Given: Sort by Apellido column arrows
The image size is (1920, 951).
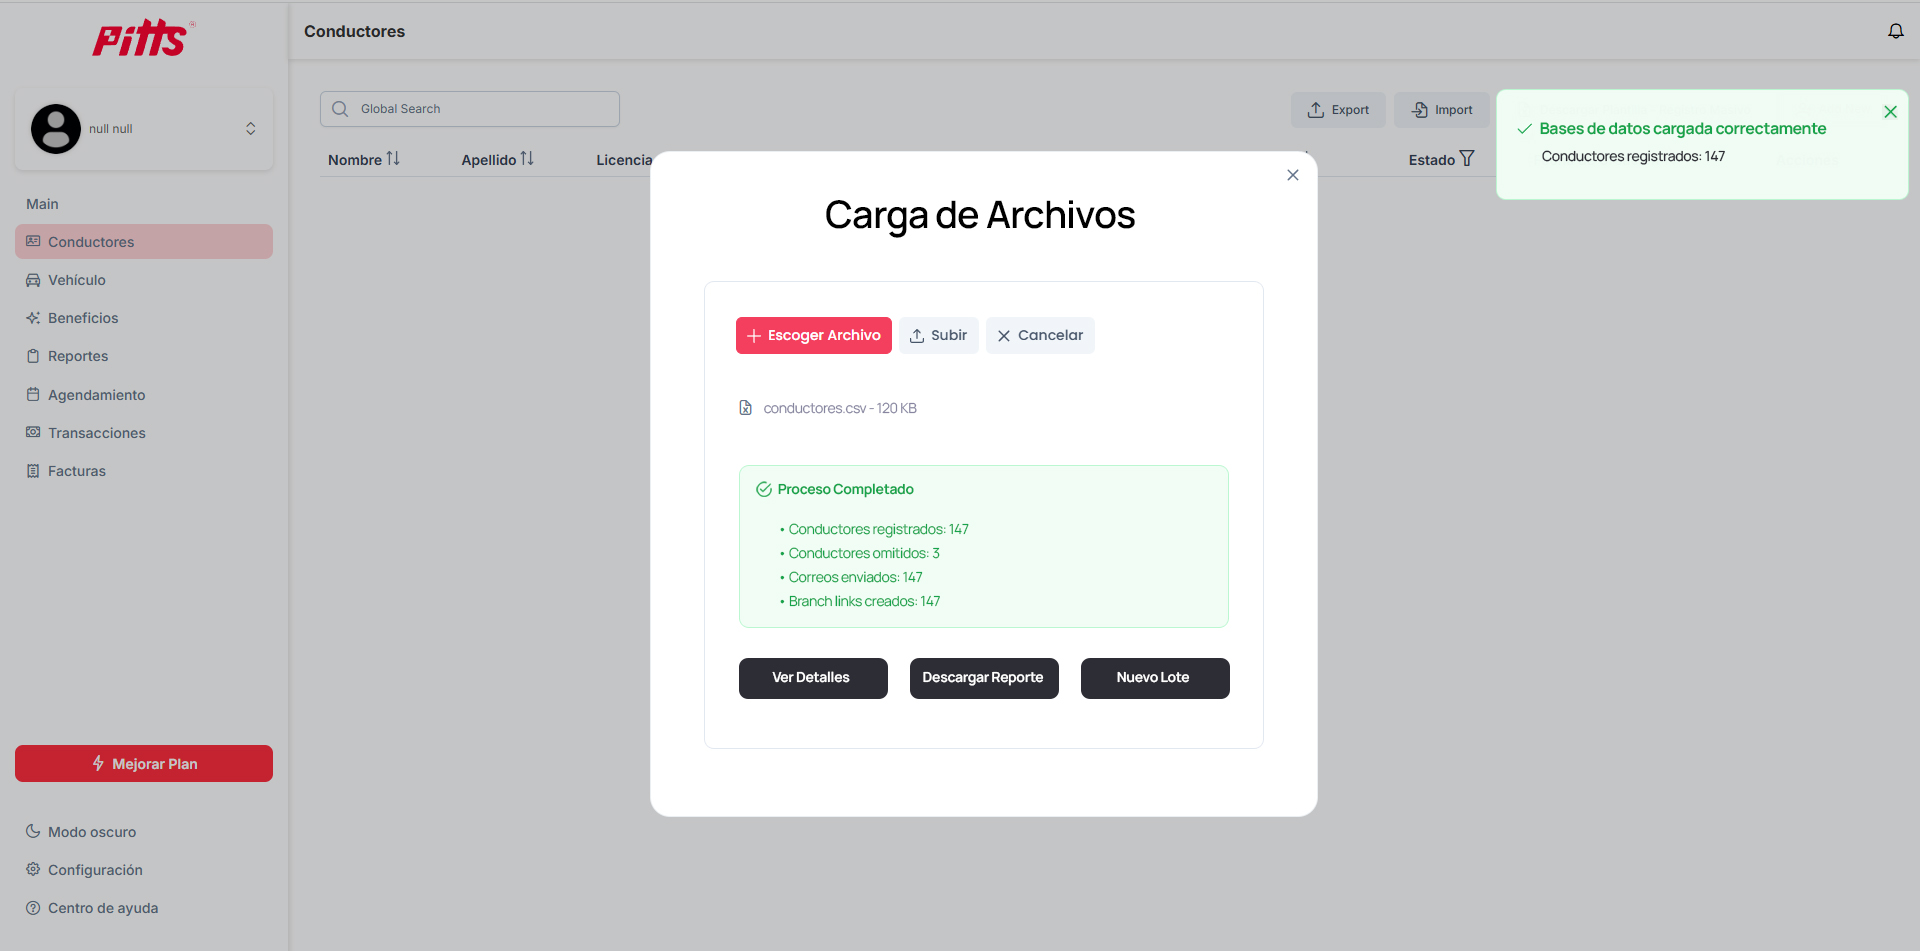Looking at the screenshot, I should [x=527, y=159].
